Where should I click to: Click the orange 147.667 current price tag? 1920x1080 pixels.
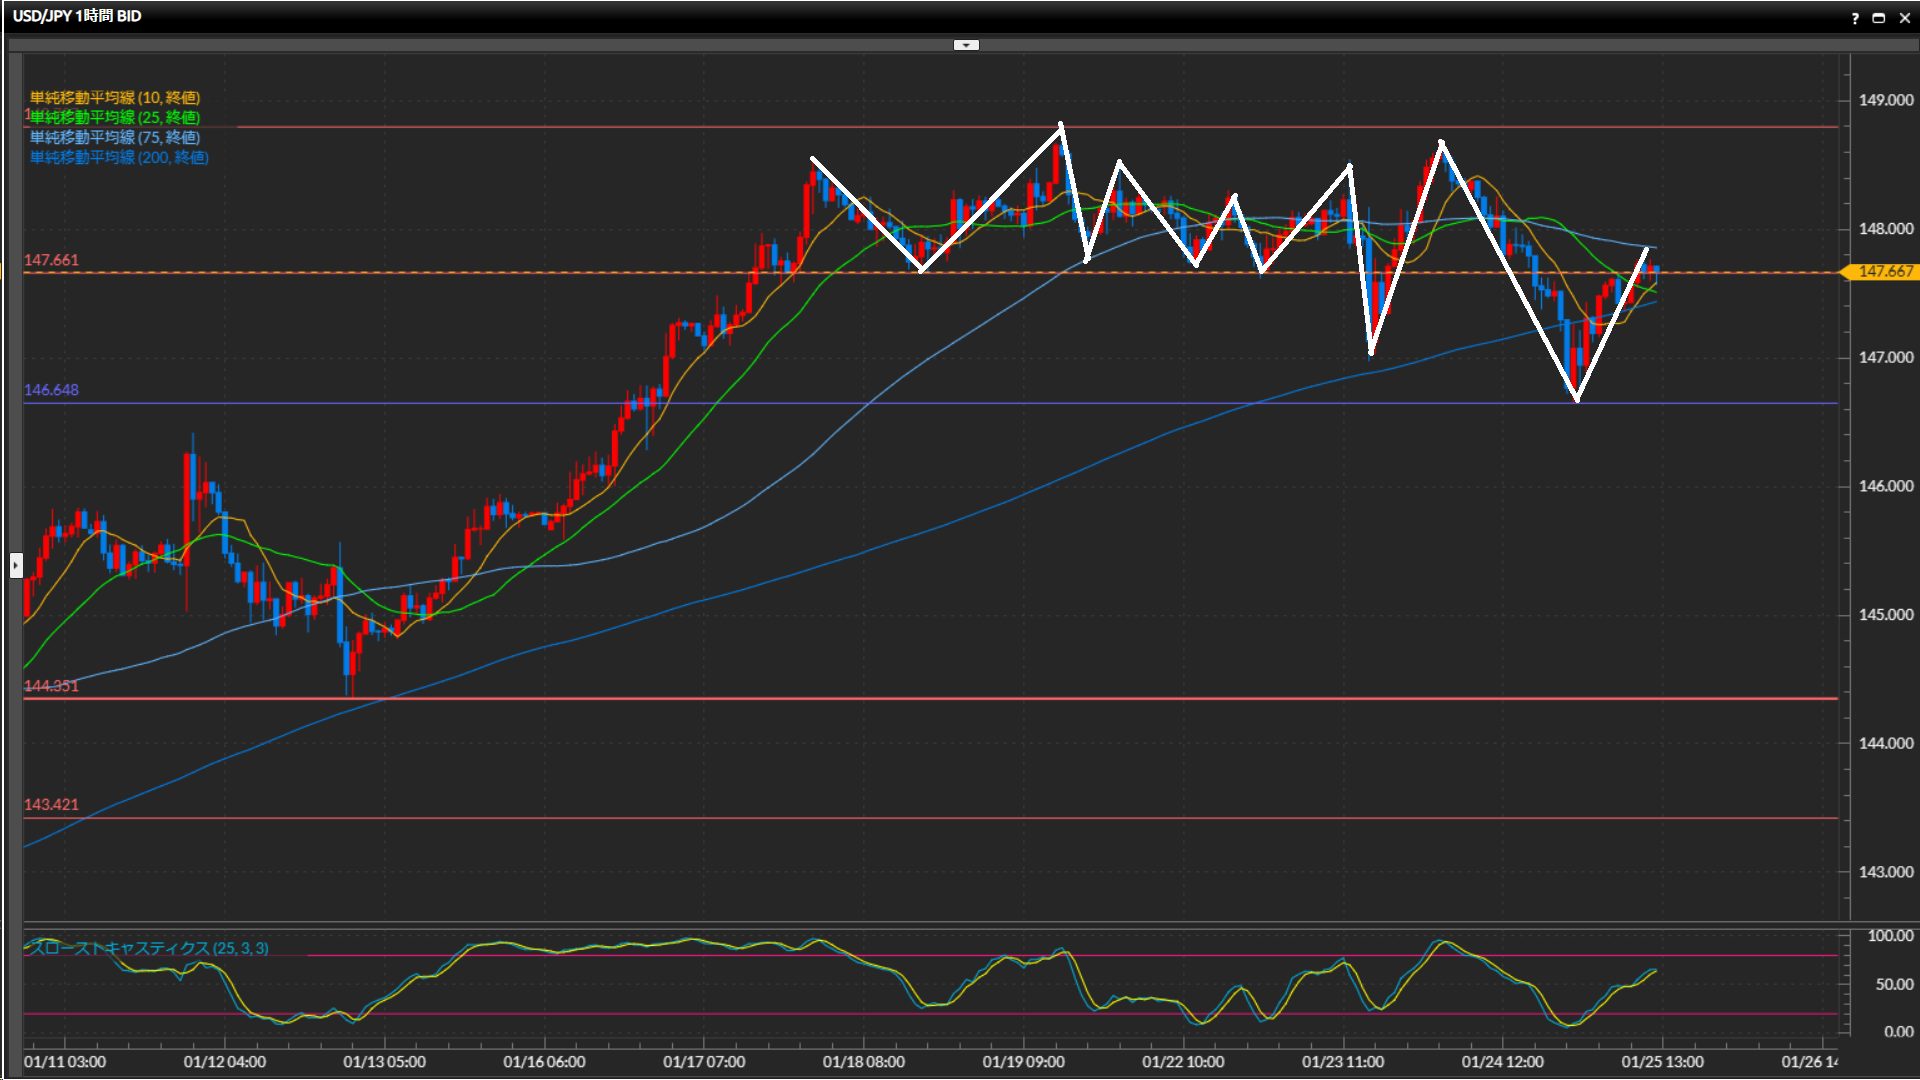(1884, 272)
